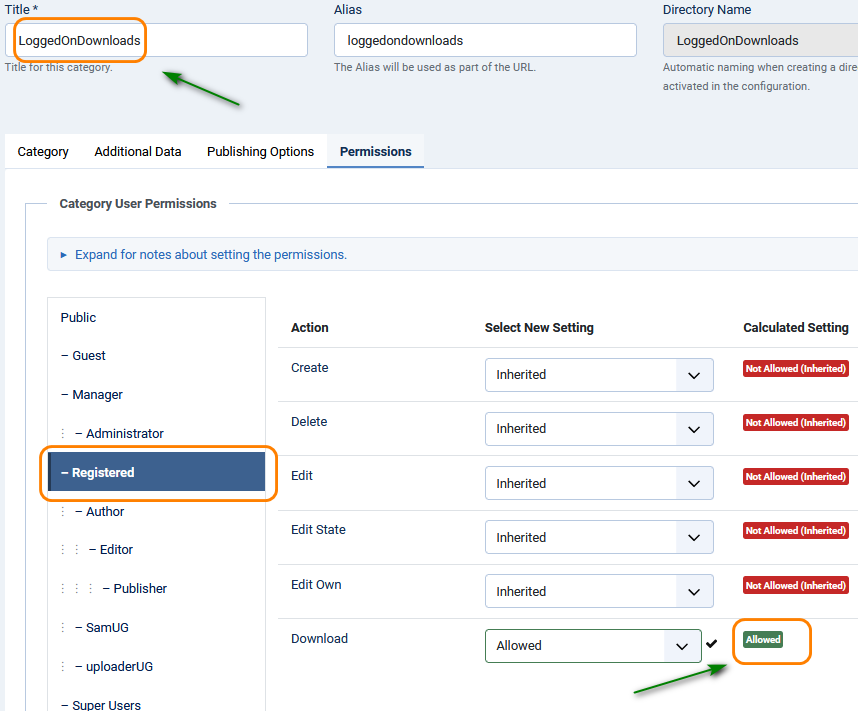
Task: Expand notes about setting the permissions
Action: [211, 255]
